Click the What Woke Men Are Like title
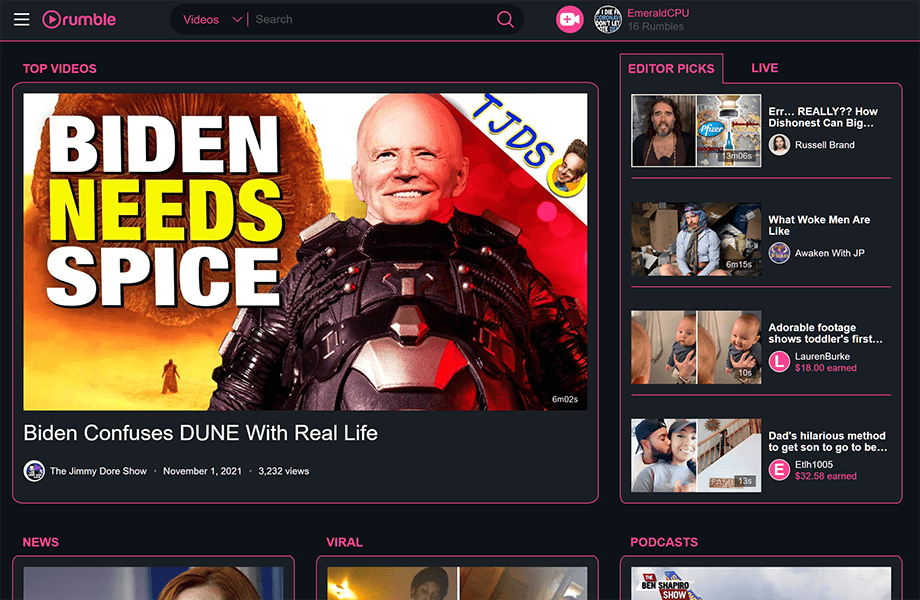 pos(819,225)
